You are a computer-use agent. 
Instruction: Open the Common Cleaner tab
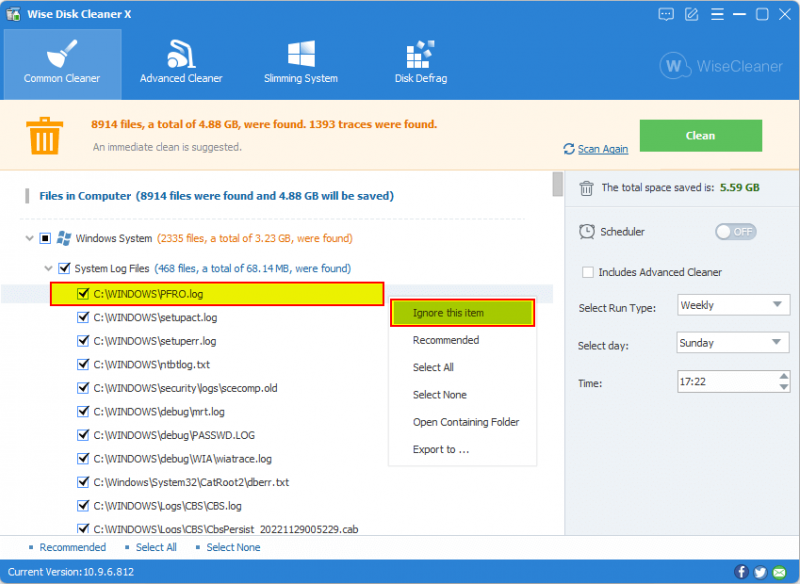[62, 64]
